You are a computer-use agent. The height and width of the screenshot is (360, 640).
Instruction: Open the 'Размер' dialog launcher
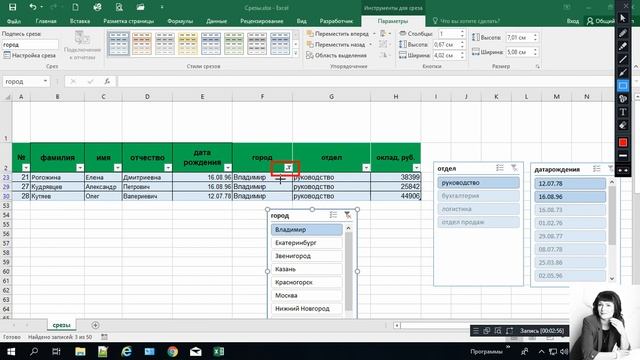(x=538, y=66)
